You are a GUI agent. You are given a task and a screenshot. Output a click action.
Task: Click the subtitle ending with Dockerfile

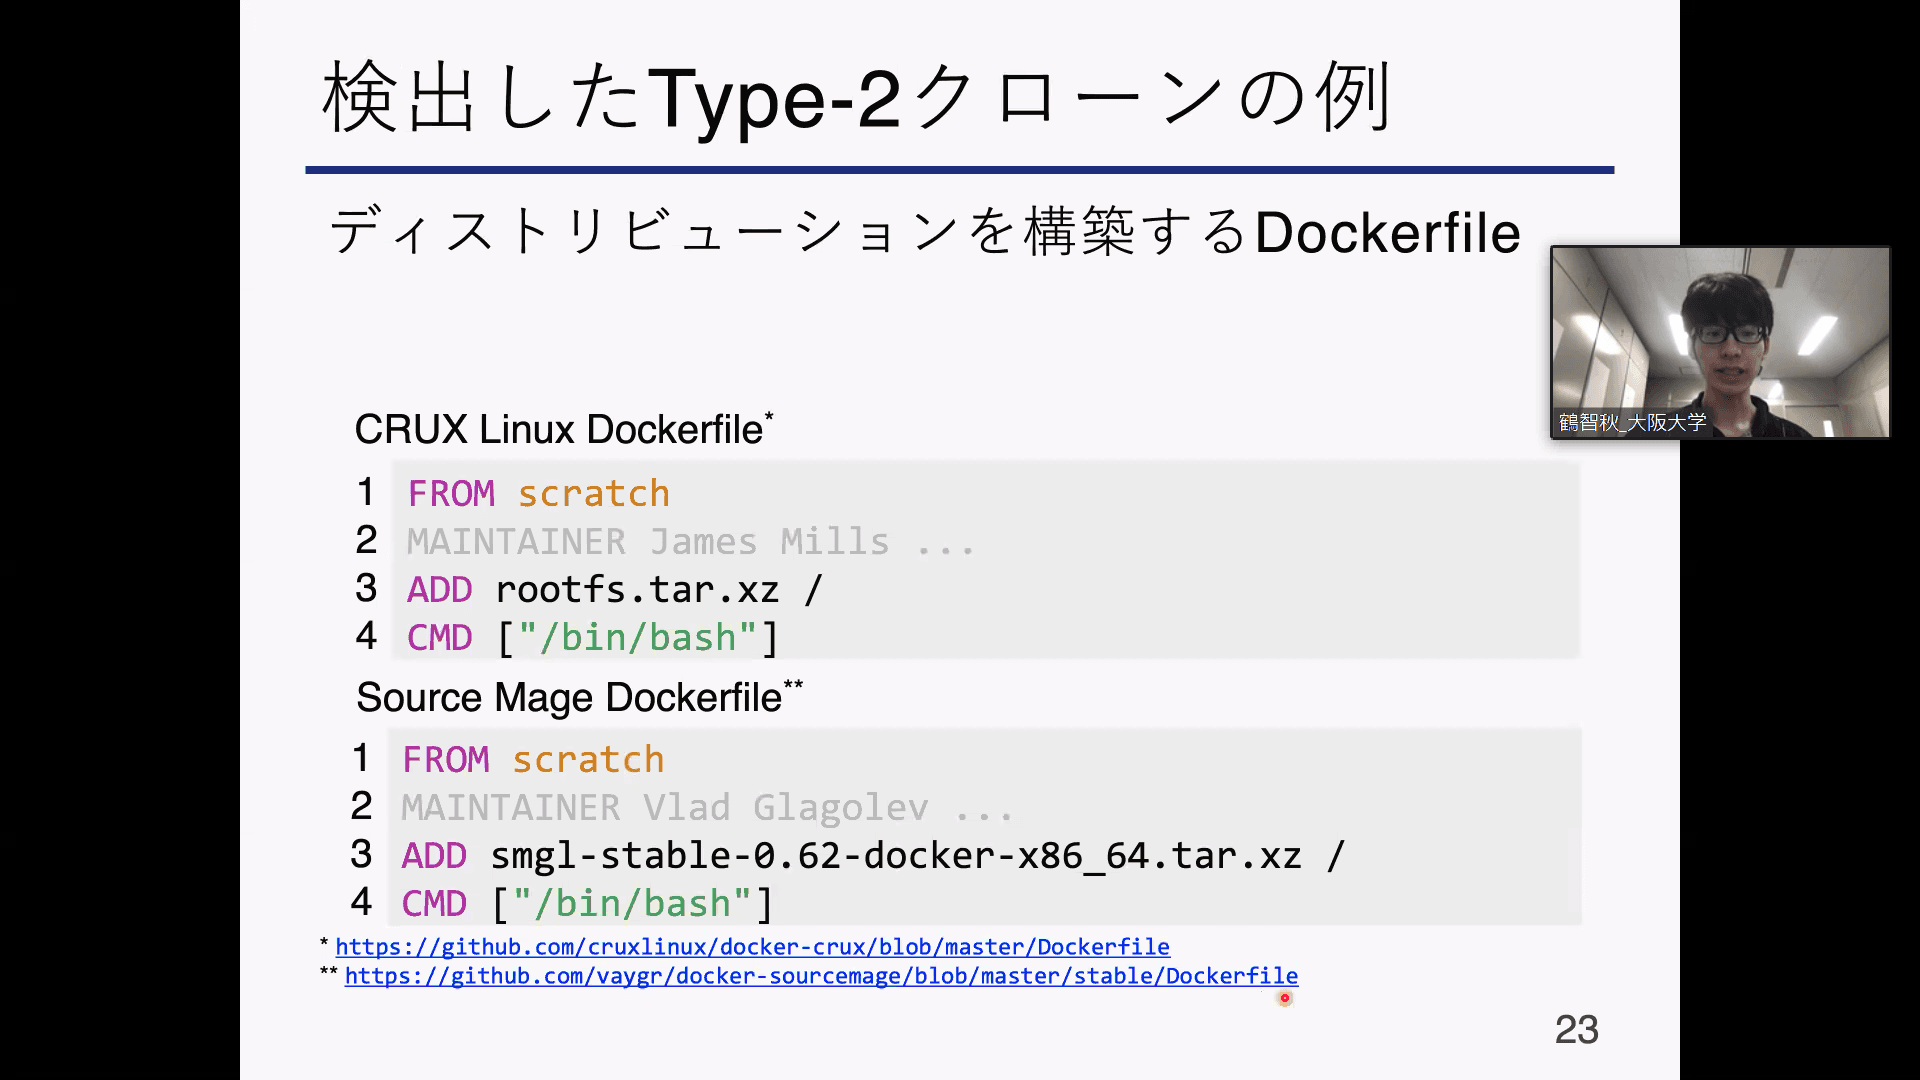pyautogui.click(x=924, y=233)
